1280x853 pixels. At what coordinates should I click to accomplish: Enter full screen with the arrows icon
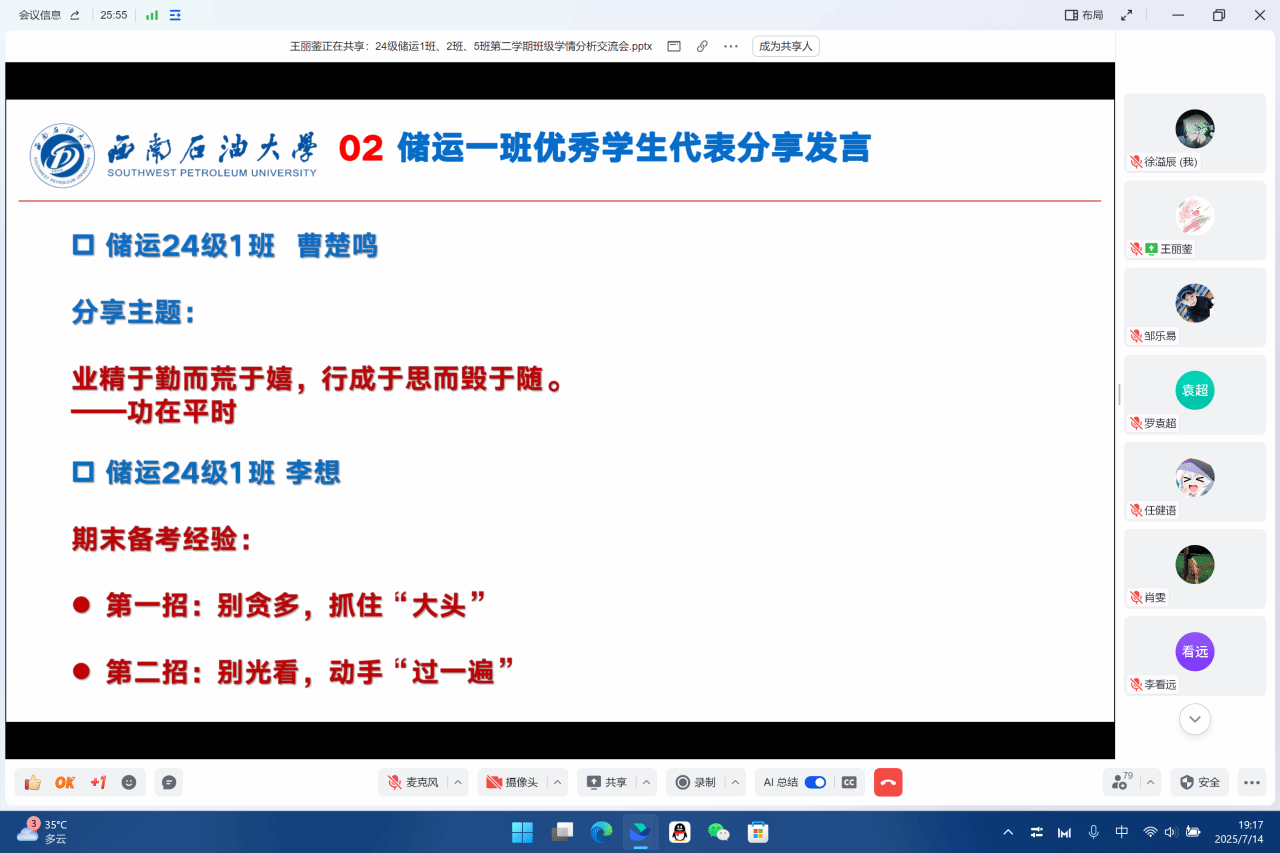tap(1127, 15)
